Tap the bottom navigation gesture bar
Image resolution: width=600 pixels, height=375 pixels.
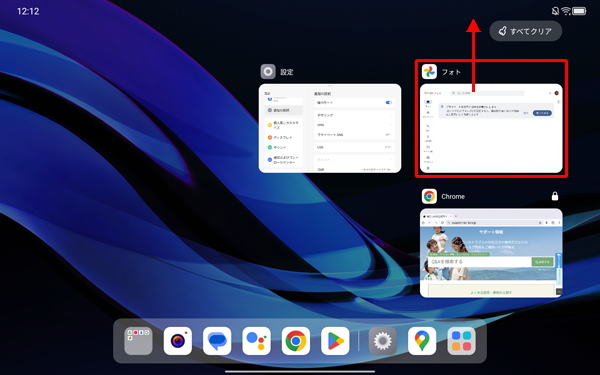(300, 371)
